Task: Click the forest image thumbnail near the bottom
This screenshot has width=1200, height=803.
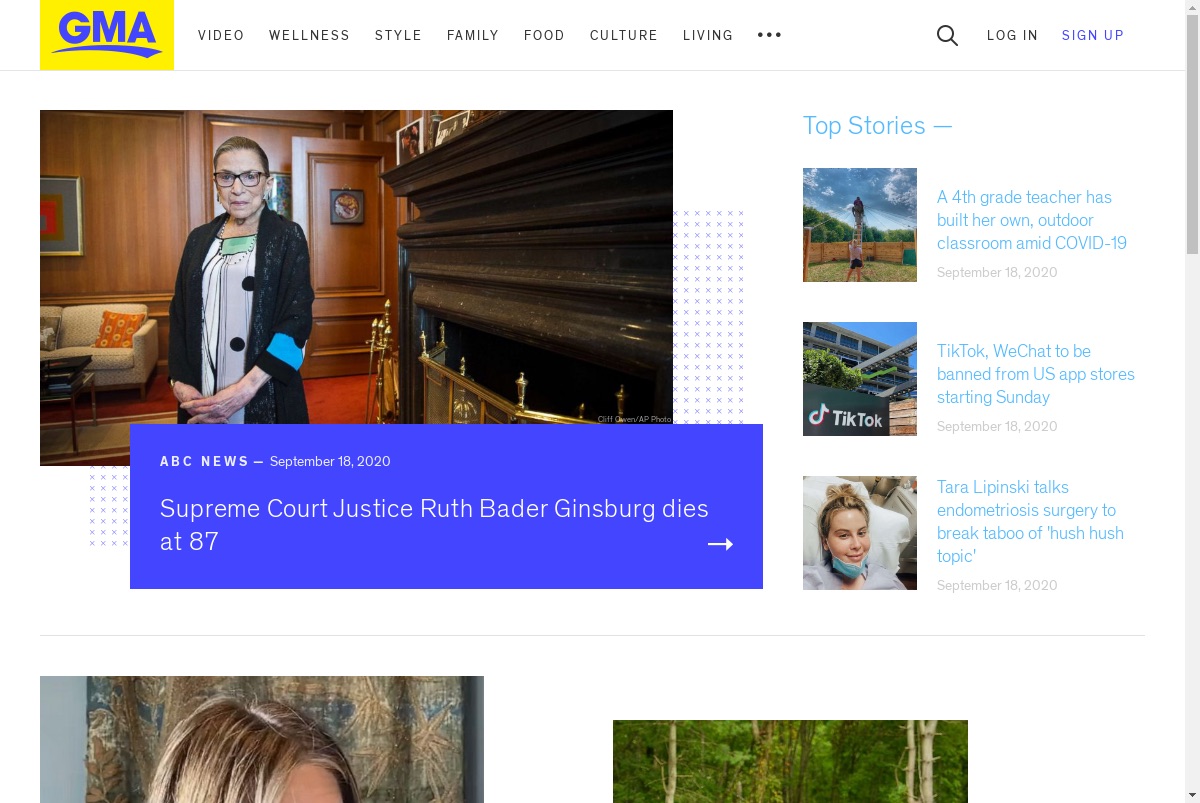Action: click(790, 761)
